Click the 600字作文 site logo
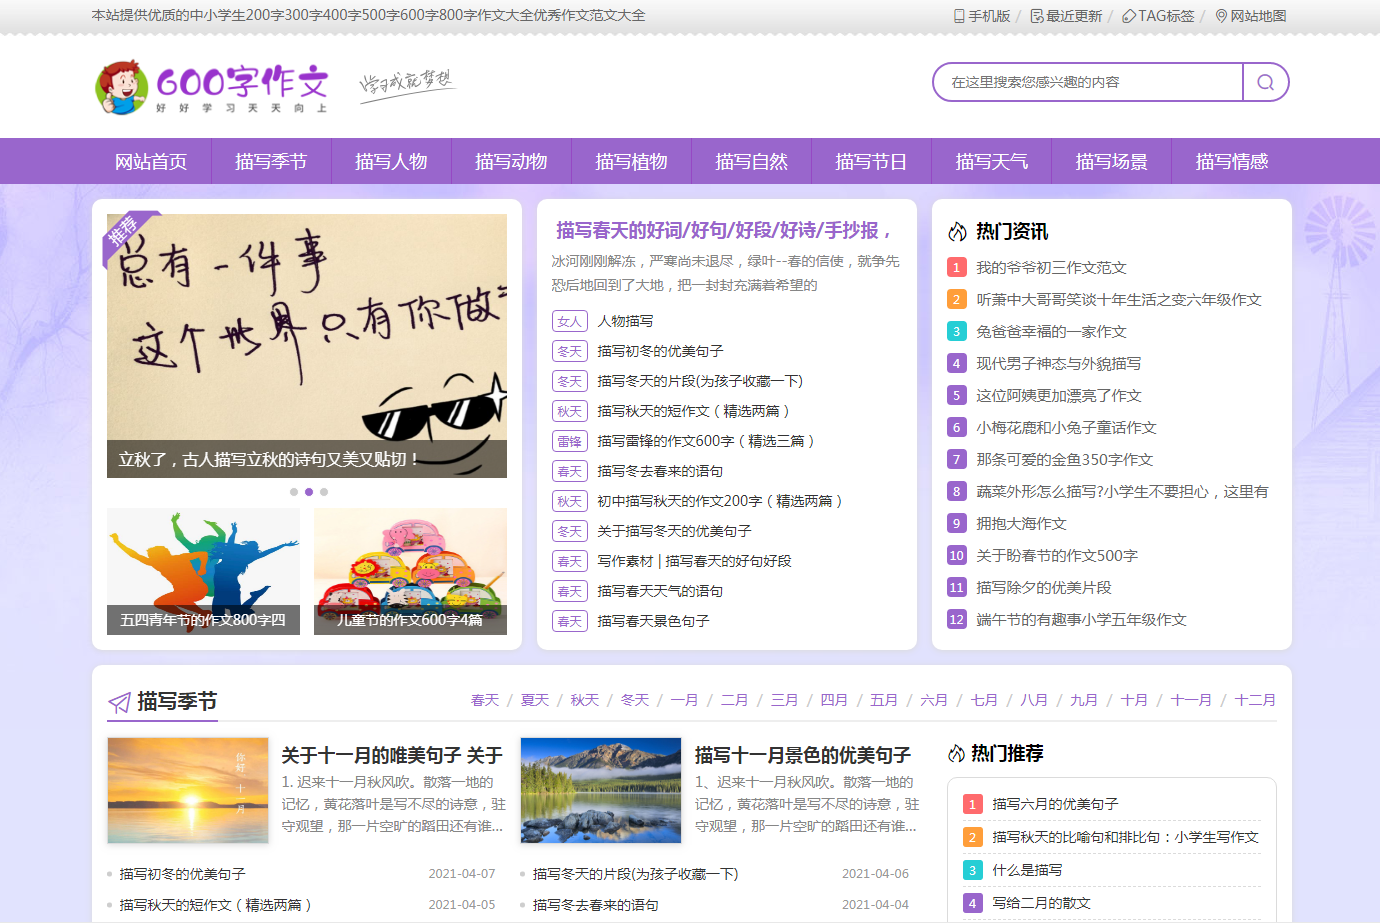Viewport: 1380px width, 924px height. pos(212,86)
